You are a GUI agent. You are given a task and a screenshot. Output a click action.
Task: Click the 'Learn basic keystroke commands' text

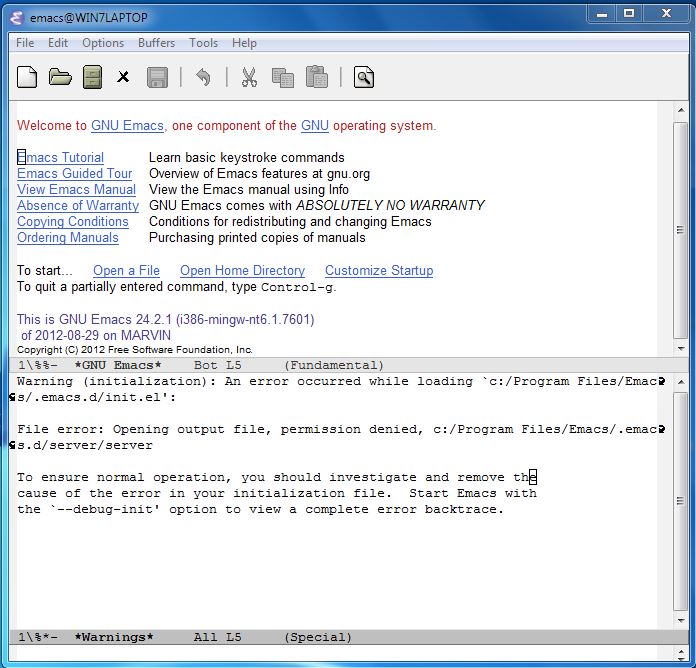click(247, 158)
